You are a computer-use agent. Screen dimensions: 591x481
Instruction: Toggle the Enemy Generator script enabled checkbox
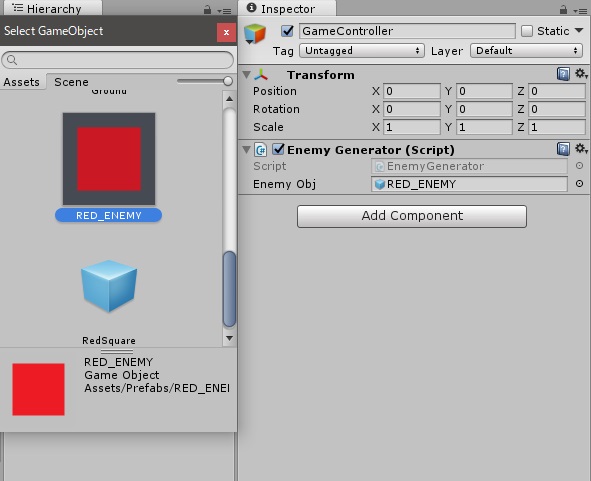tap(278, 149)
